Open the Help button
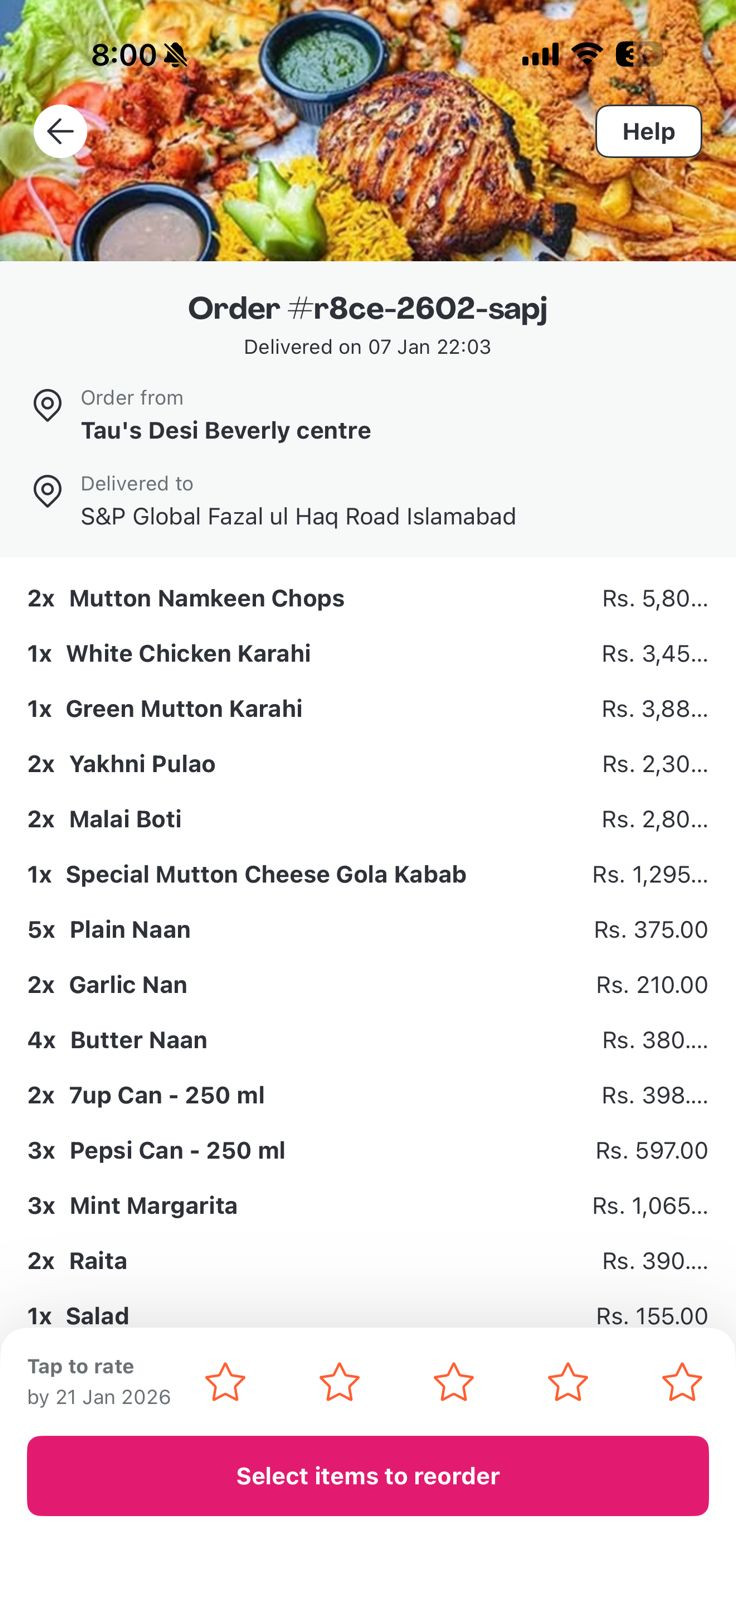The image size is (736, 1600). tap(648, 131)
